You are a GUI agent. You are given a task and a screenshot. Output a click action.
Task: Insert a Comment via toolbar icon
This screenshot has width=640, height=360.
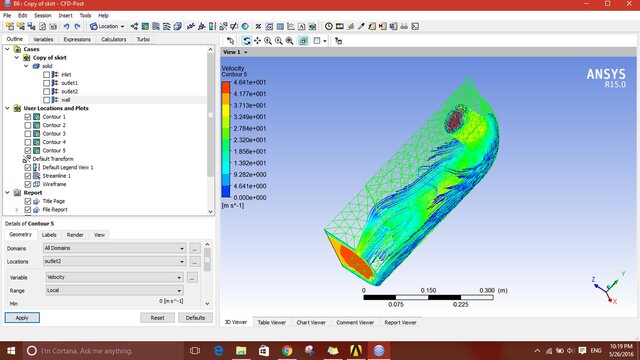coord(301,27)
